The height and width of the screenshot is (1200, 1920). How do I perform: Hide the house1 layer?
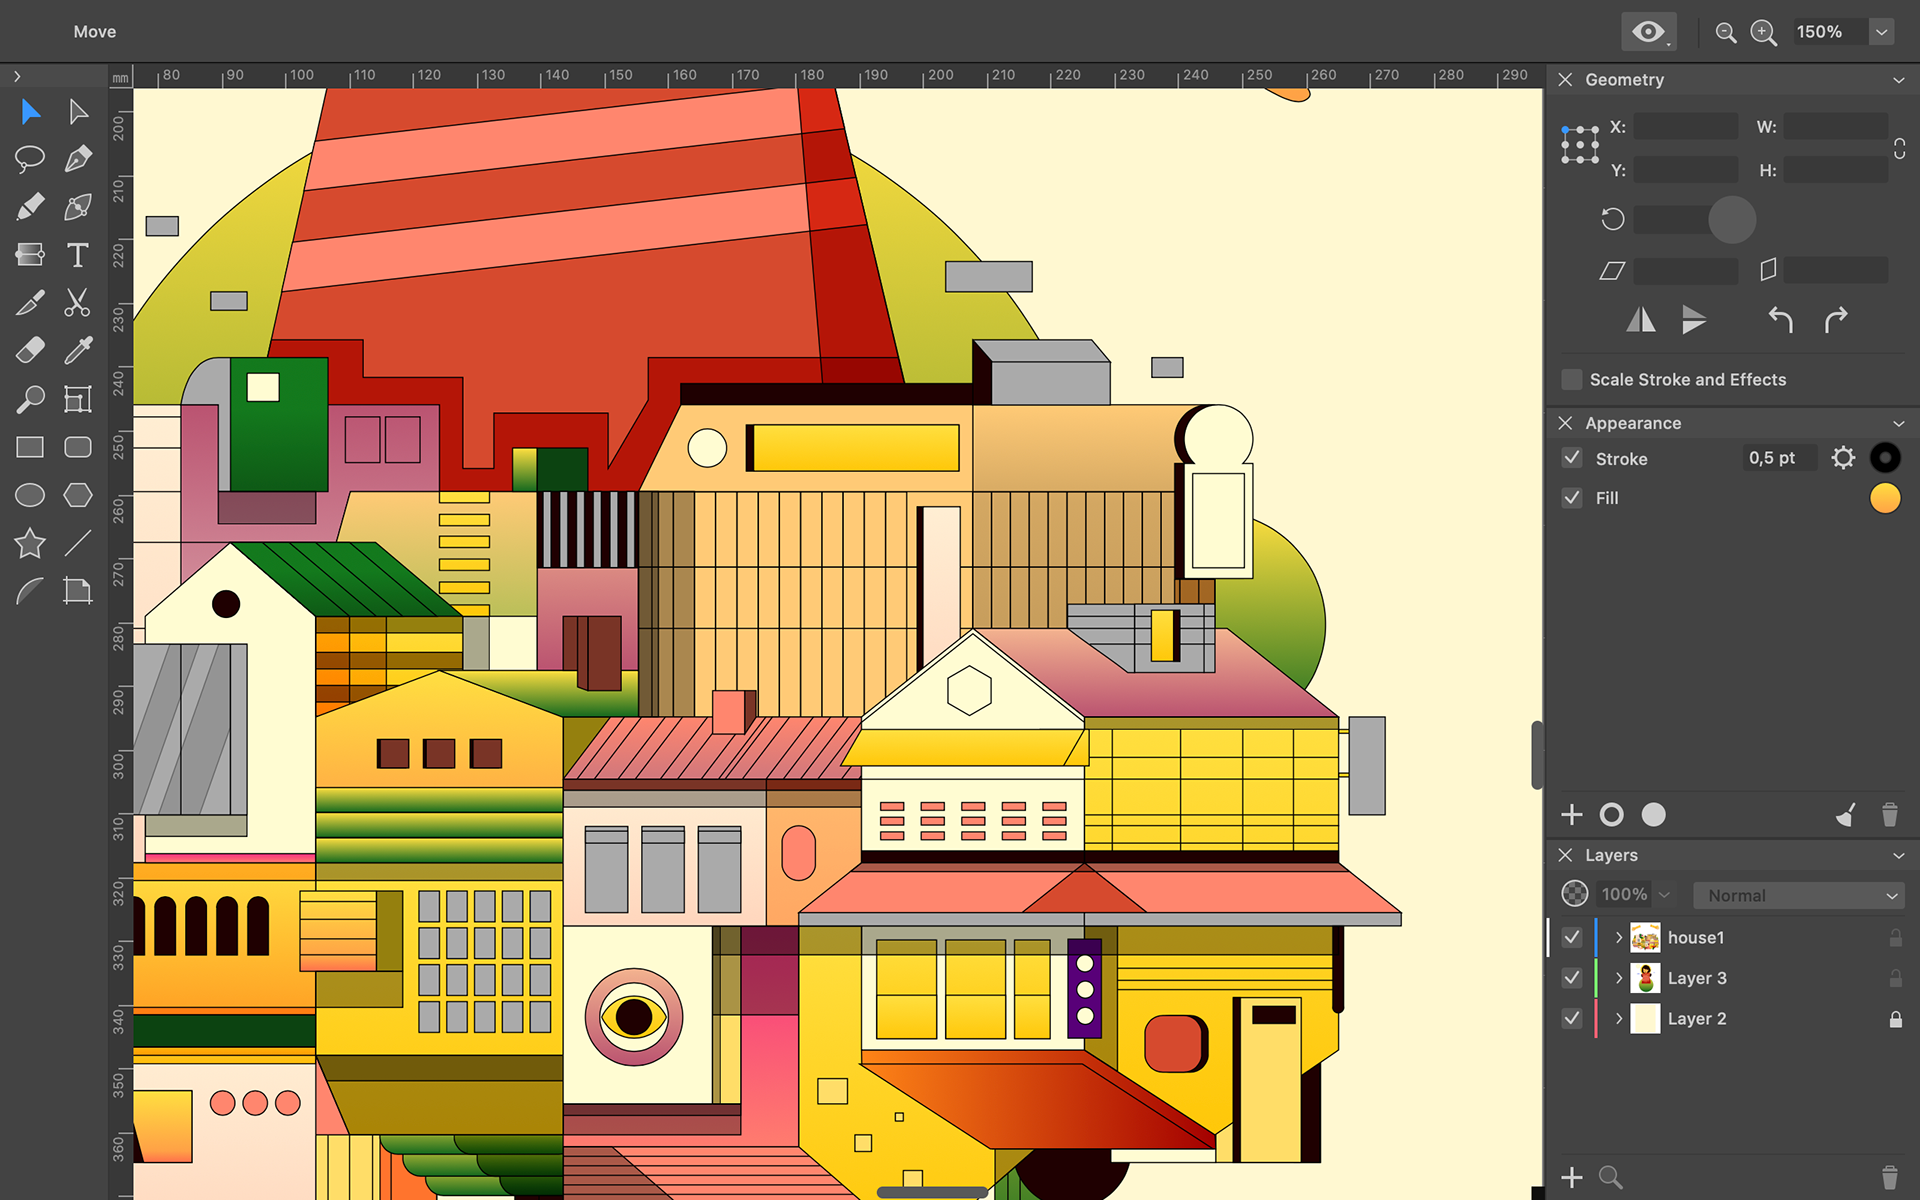point(1572,937)
